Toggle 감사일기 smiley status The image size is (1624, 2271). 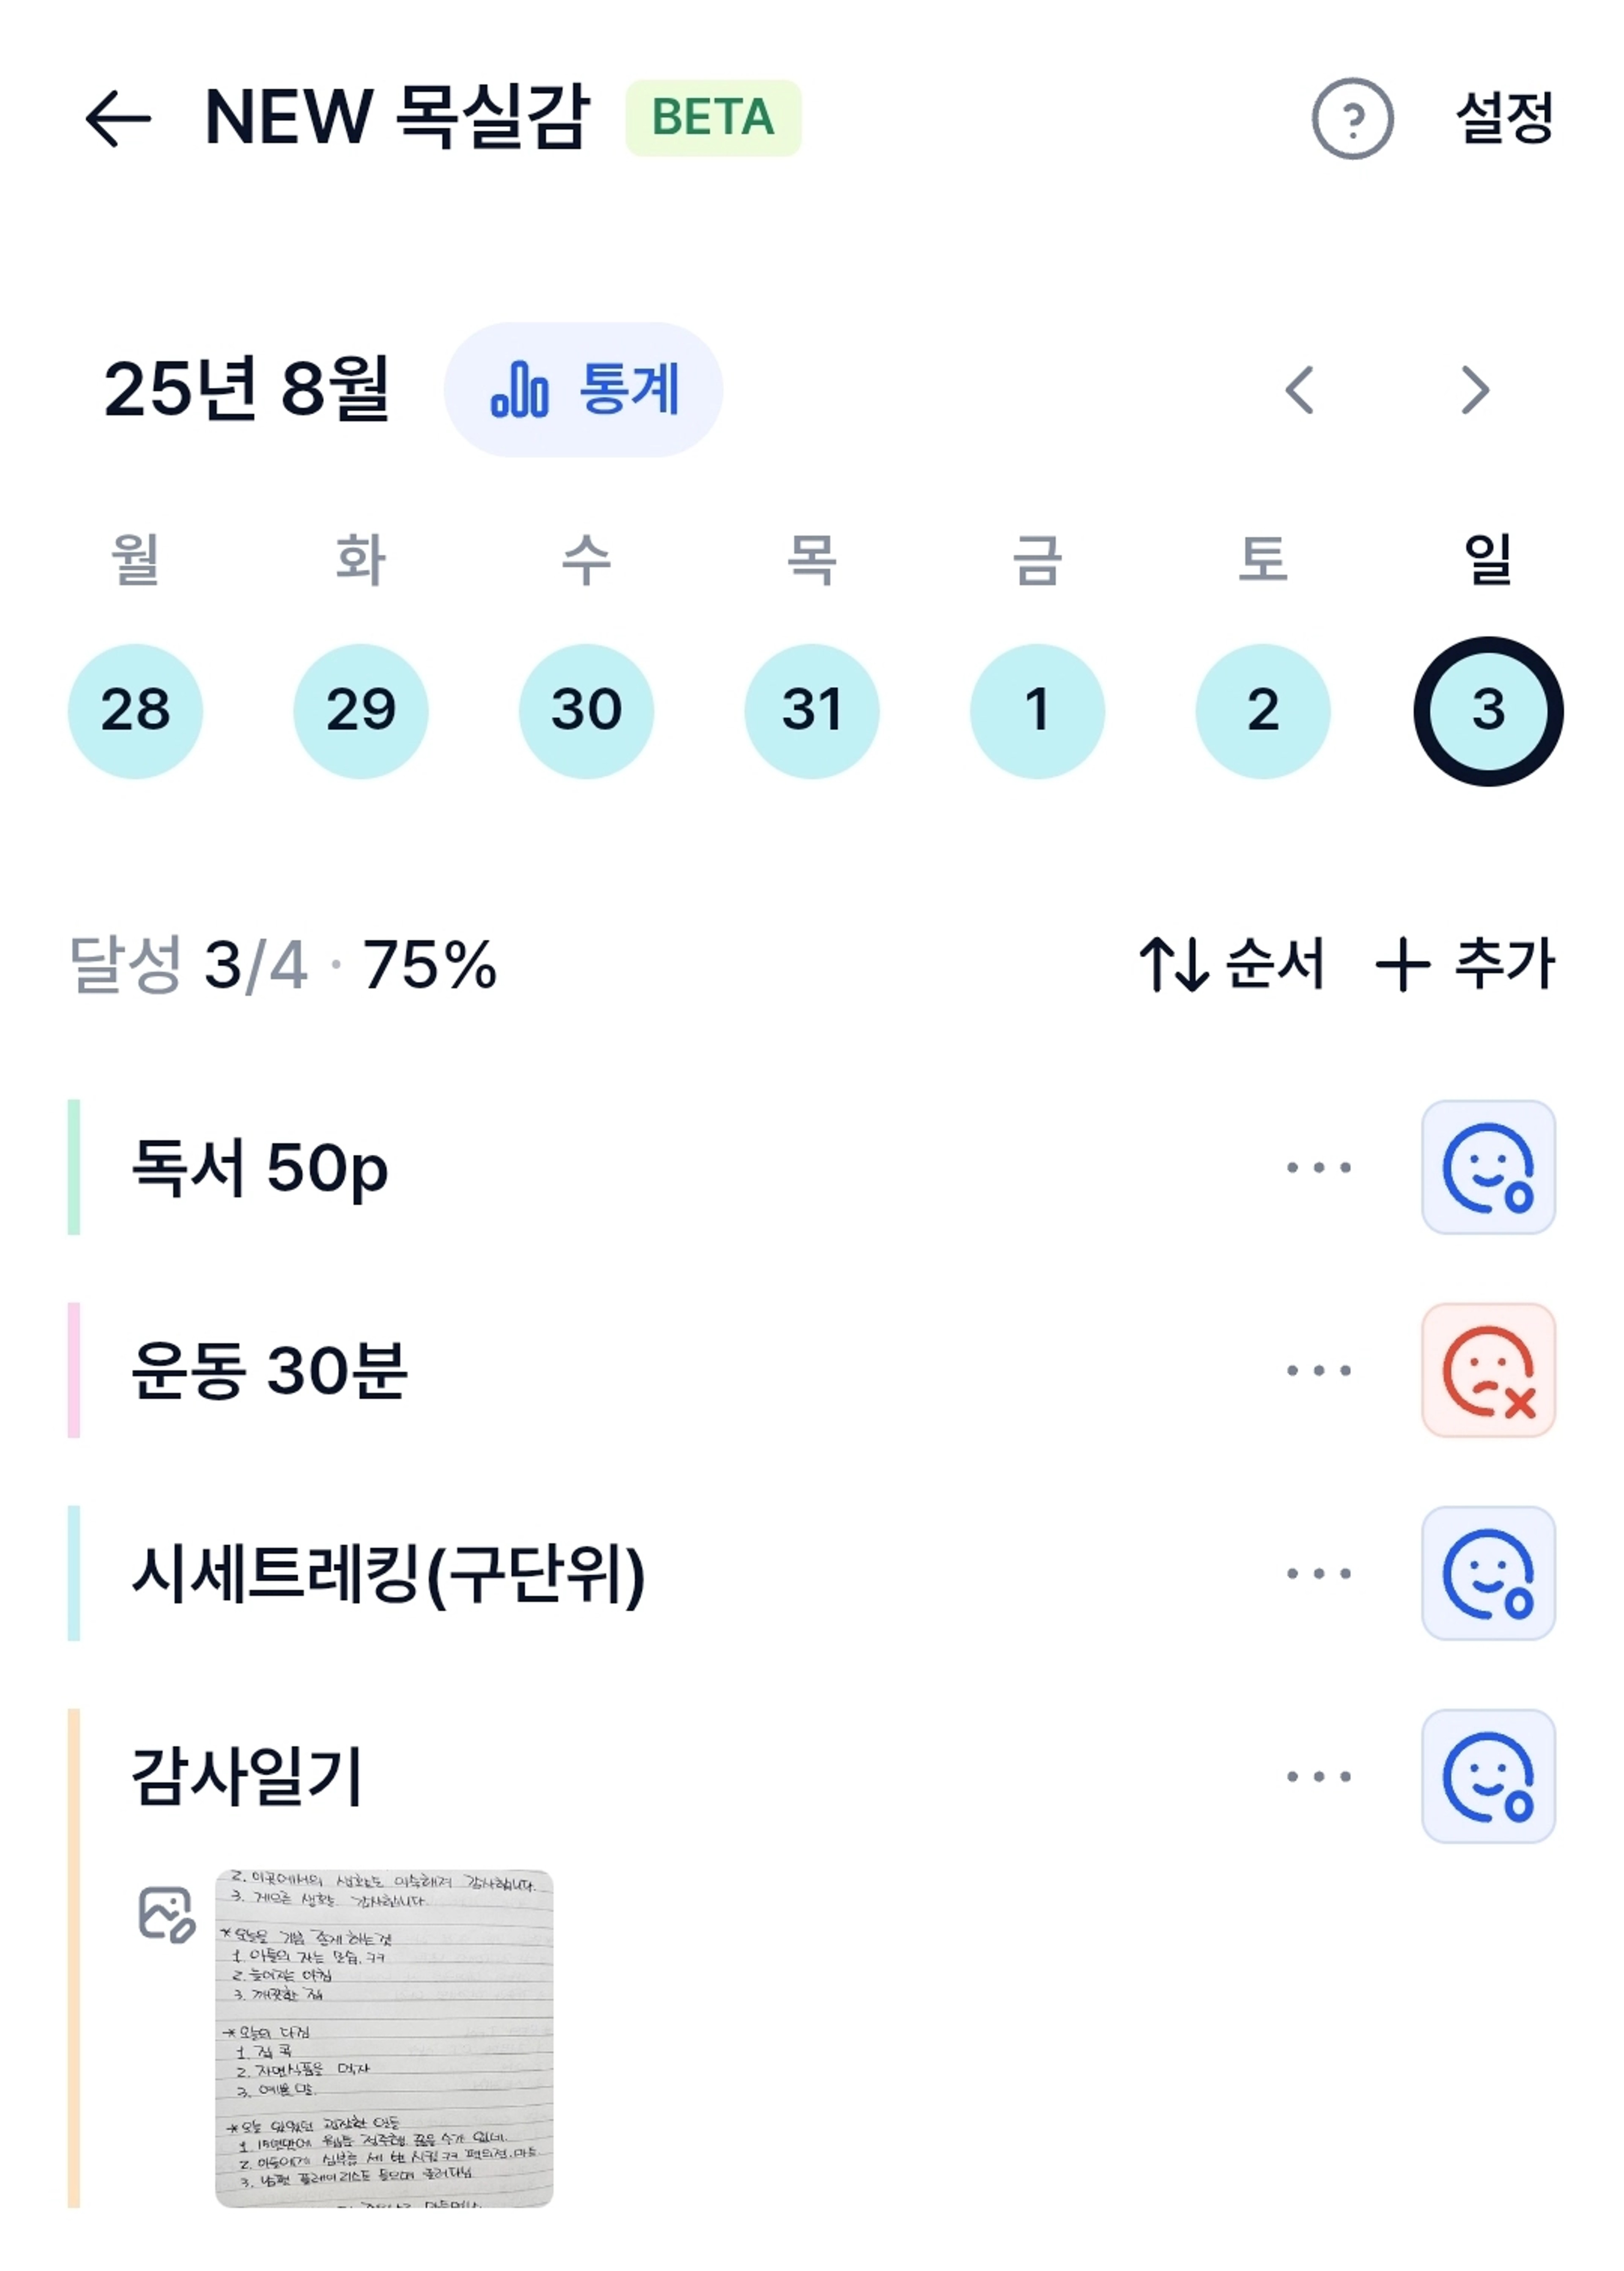tap(1488, 1776)
